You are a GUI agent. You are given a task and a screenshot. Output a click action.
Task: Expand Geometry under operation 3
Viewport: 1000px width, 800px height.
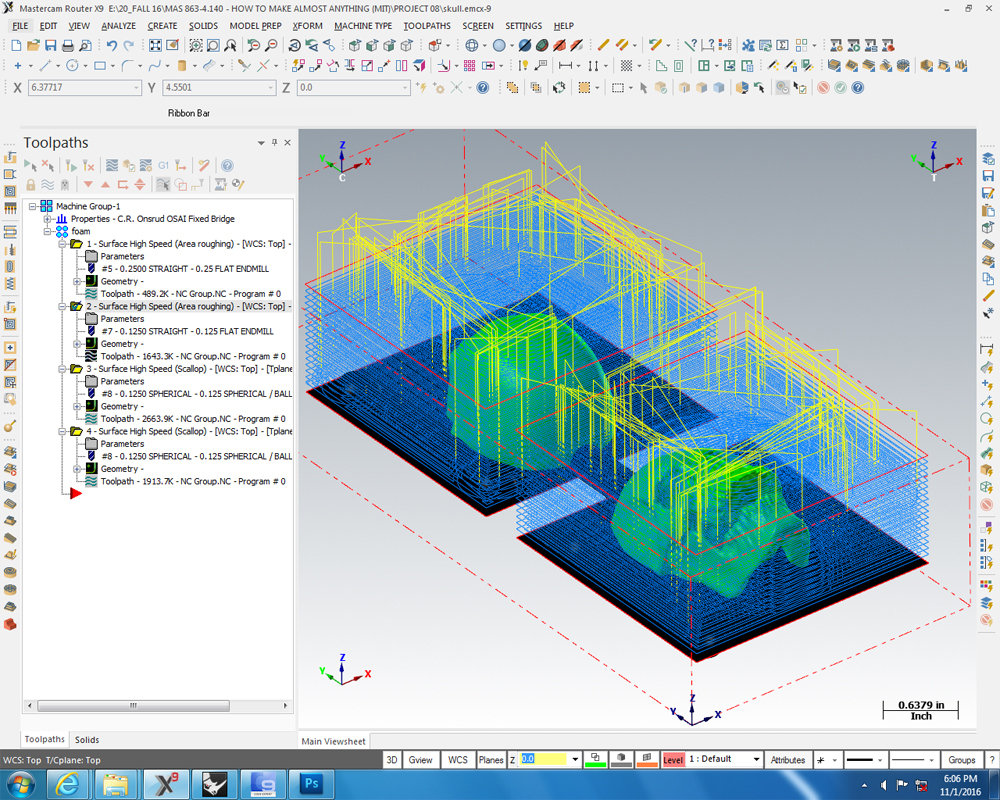(77, 406)
